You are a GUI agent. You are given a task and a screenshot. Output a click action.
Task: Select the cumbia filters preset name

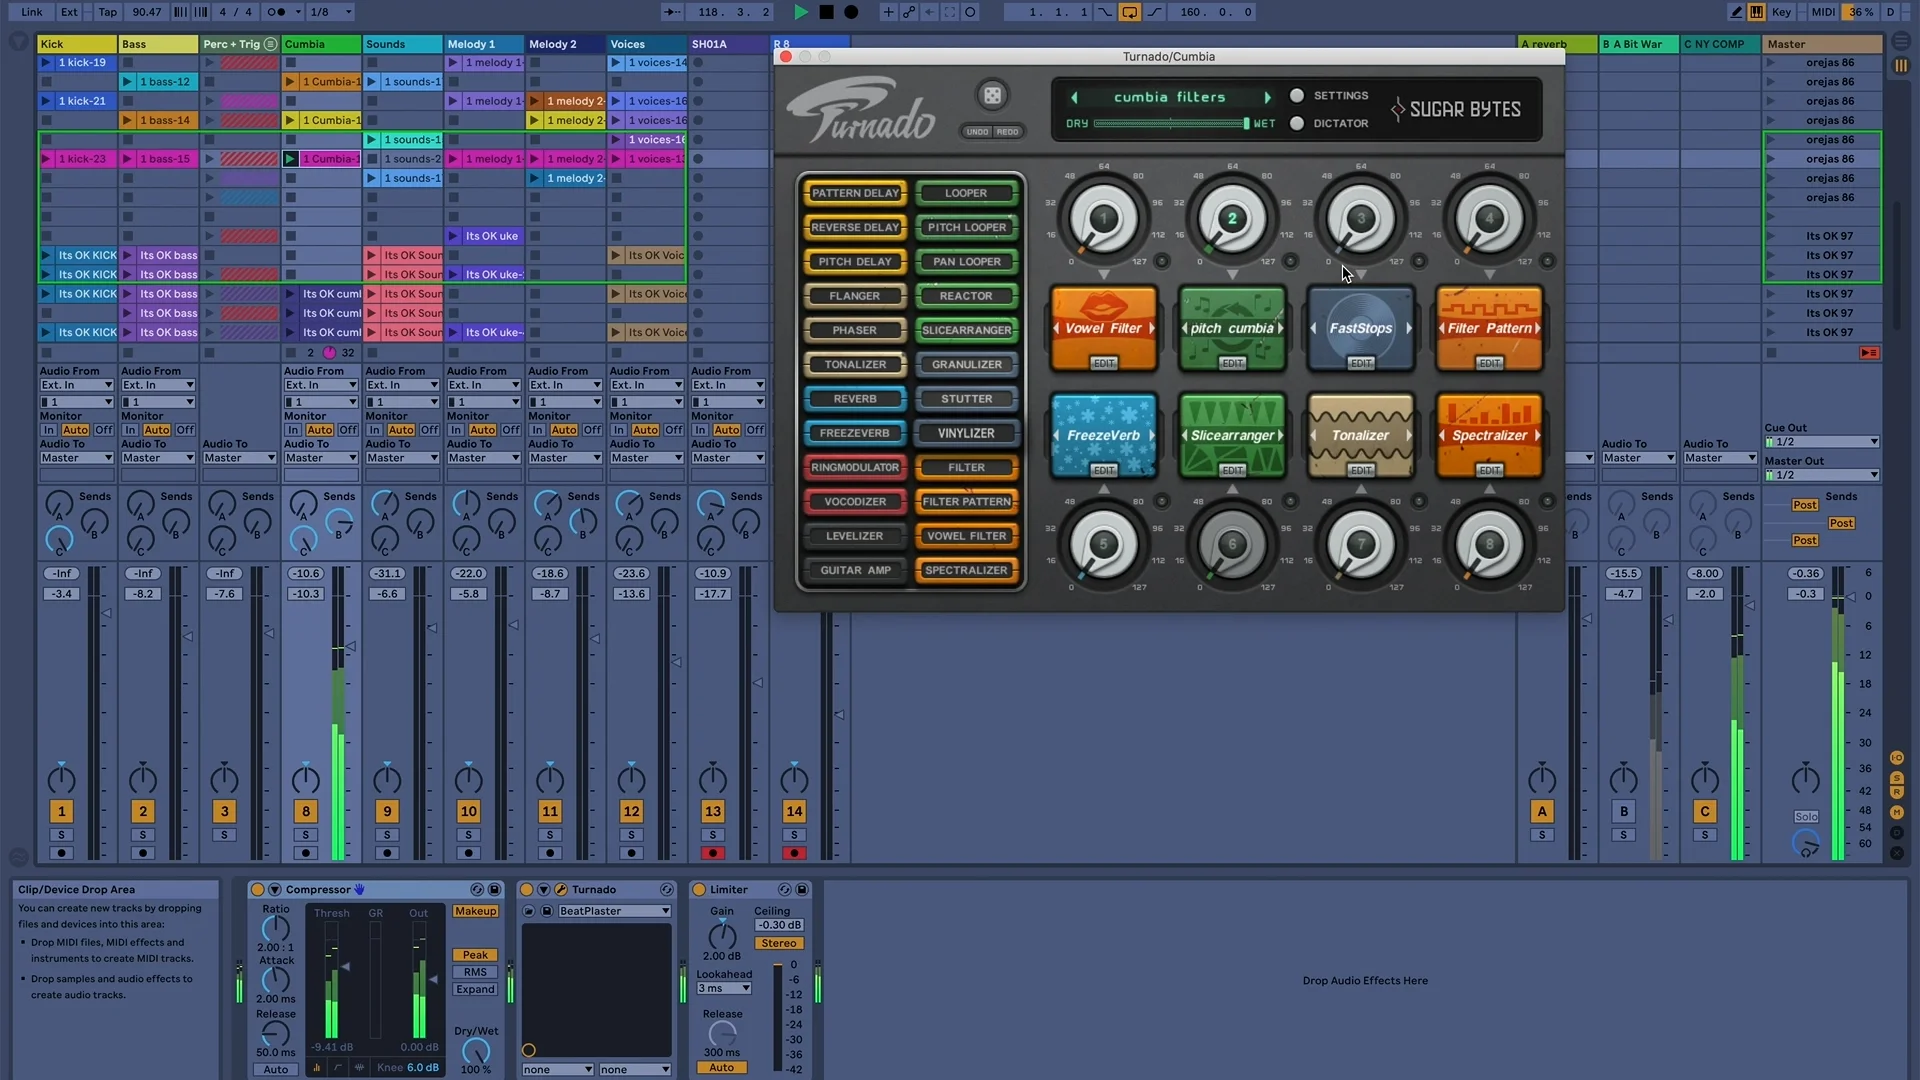(x=1170, y=95)
